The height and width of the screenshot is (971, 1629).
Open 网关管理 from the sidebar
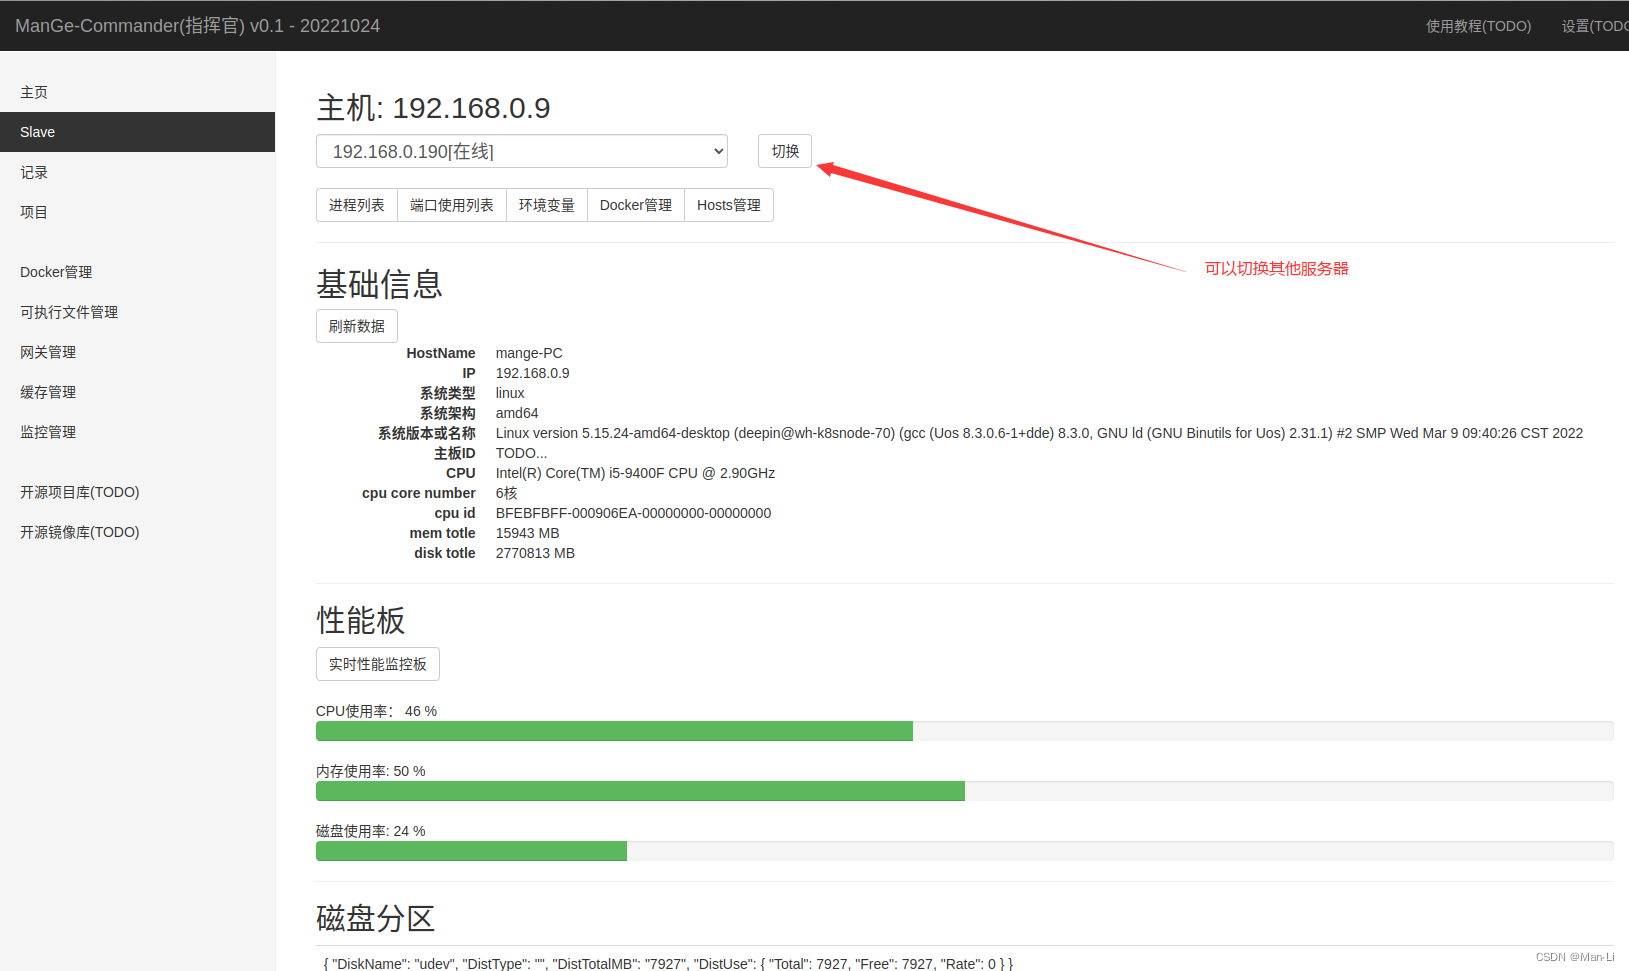point(47,351)
